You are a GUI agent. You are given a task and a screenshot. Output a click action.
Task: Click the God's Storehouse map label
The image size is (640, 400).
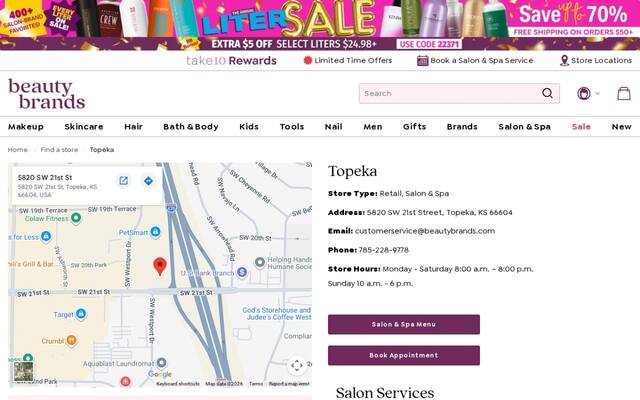pyautogui.click(x=277, y=313)
